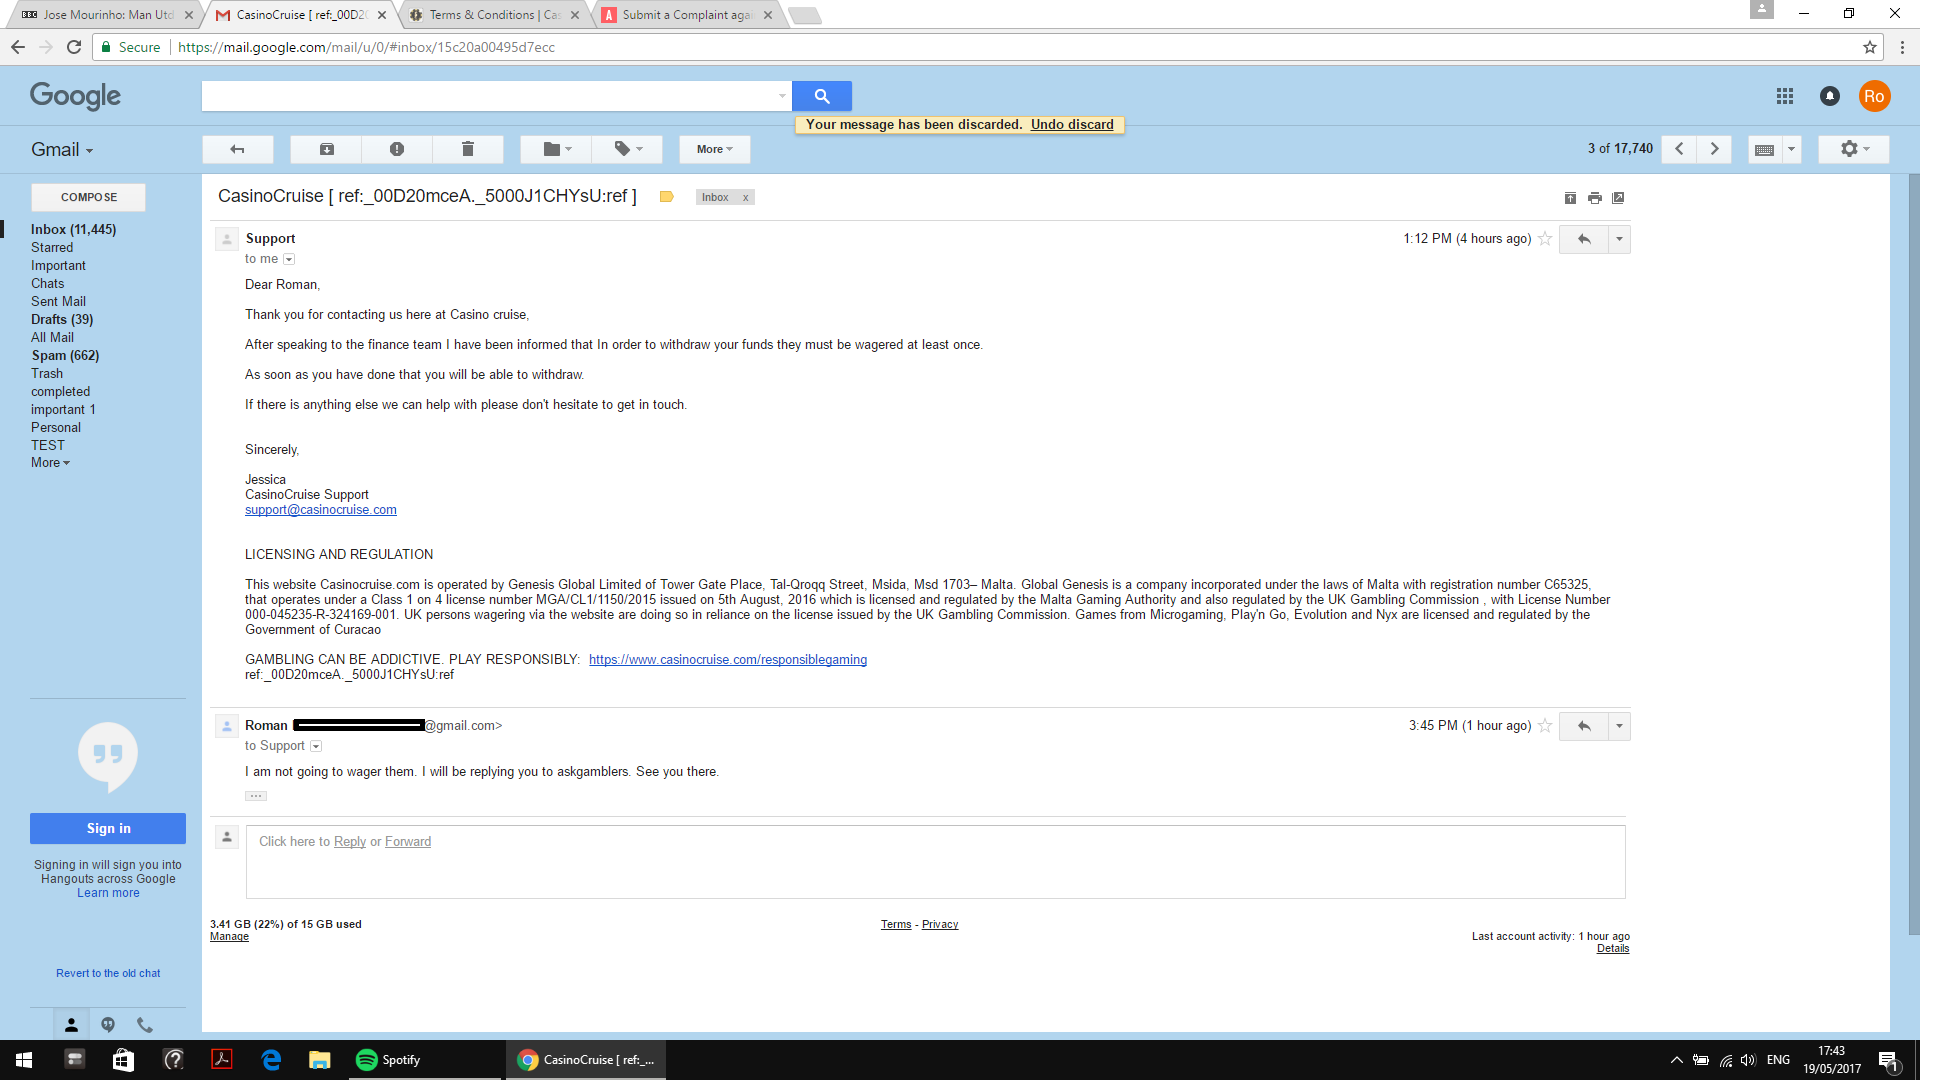Show the older conversation
This screenshot has width=1952, height=1080.
pos(1714,149)
